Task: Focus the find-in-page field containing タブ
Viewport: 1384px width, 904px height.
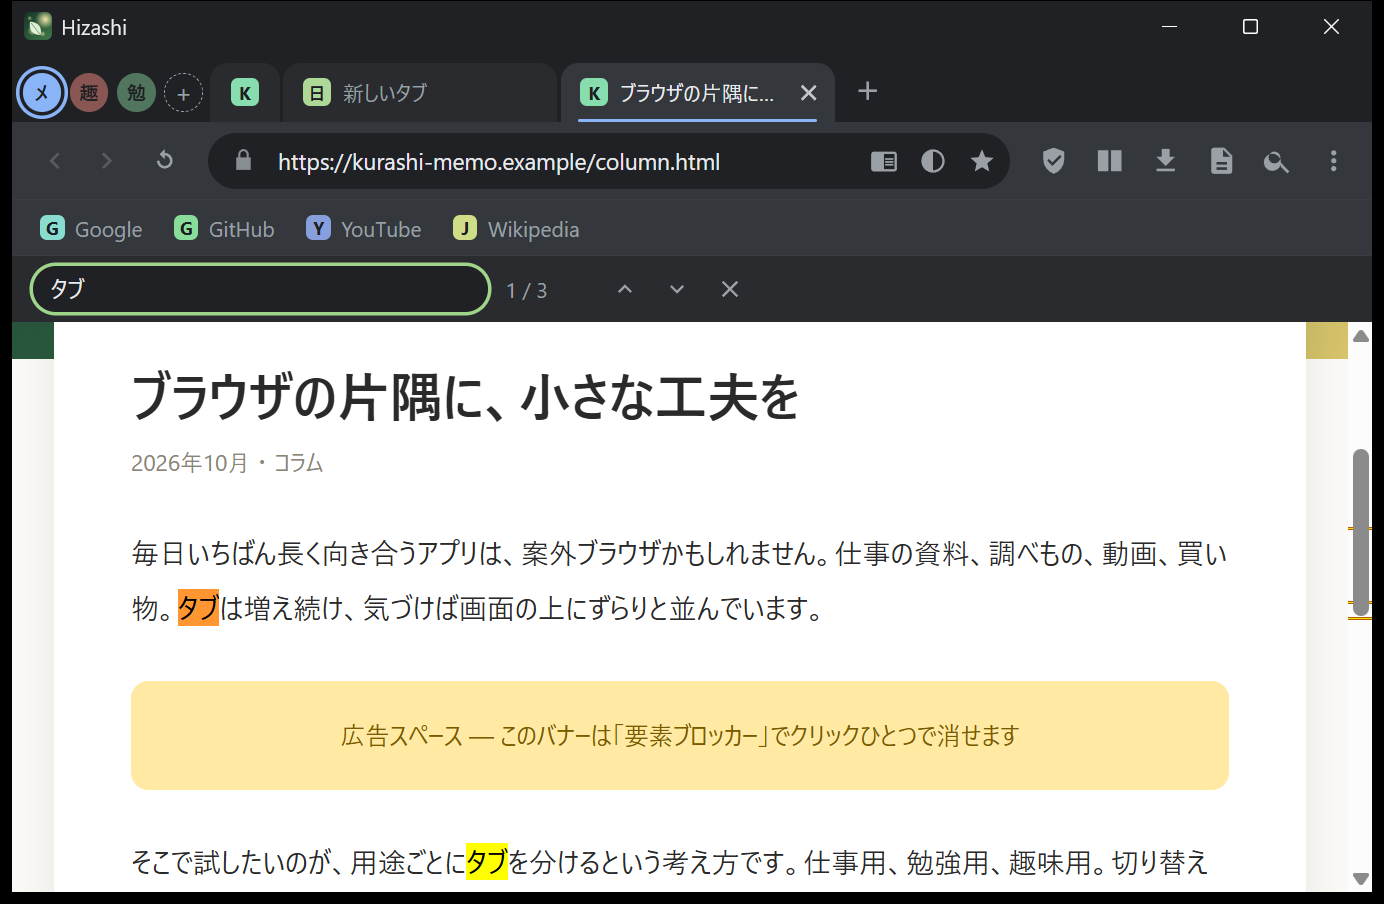Action: coord(260,289)
